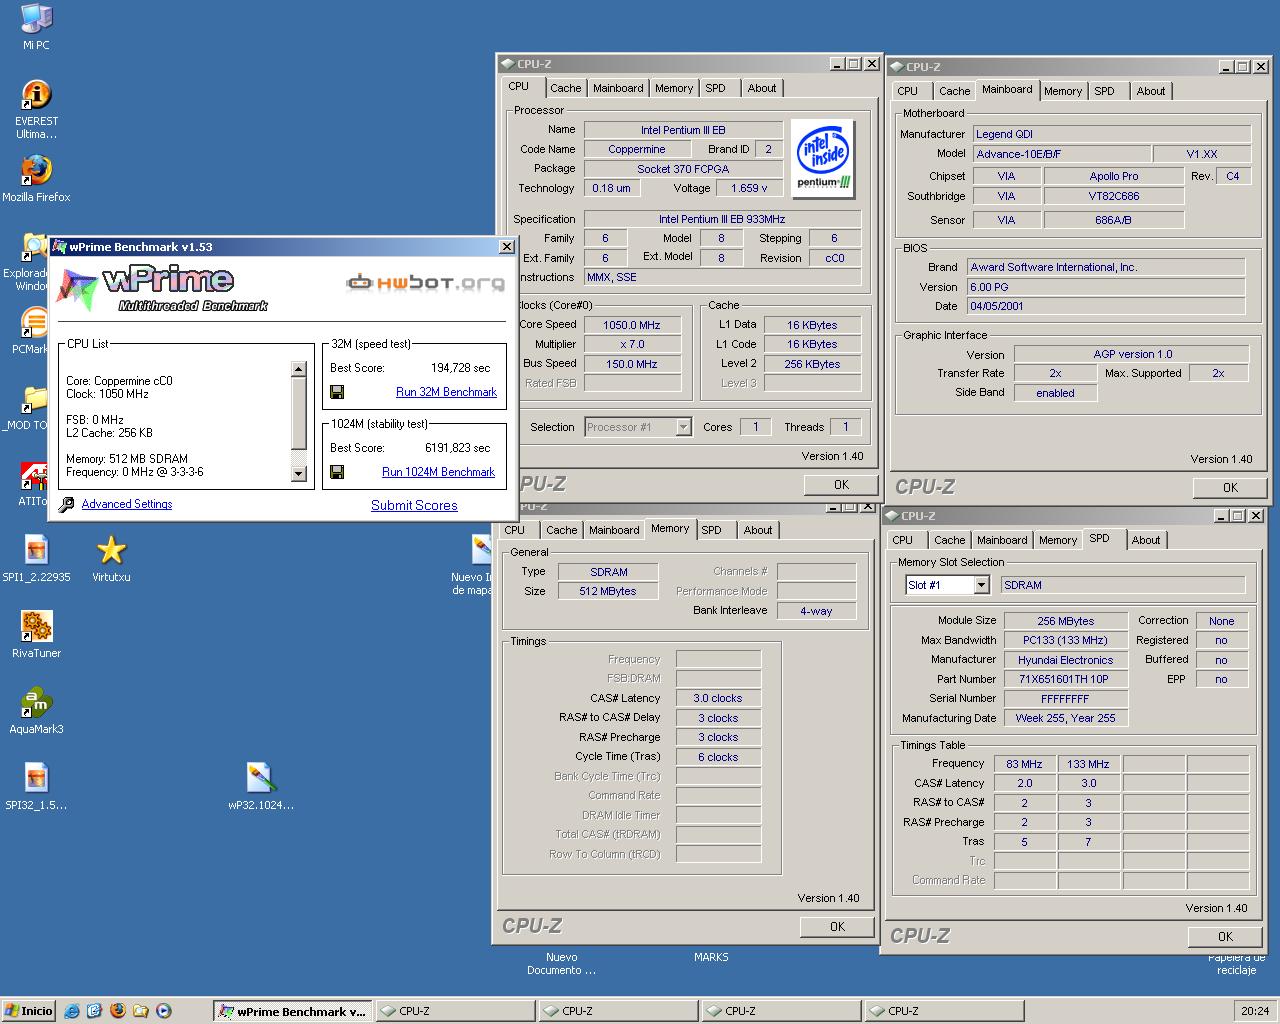Image resolution: width=1280 pixels, height=1024 pixels.
Task: Click Submit Scores link
Action: click(x=414, y=505)
